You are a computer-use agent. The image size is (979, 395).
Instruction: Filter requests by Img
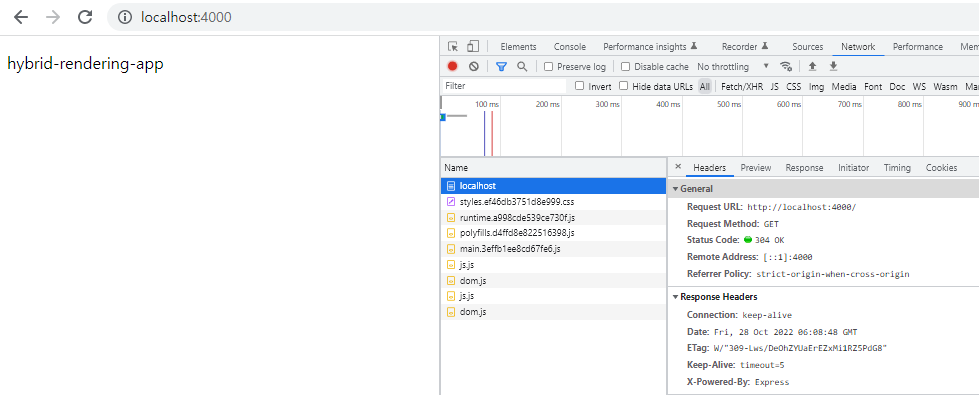click(x=817, y=87)
